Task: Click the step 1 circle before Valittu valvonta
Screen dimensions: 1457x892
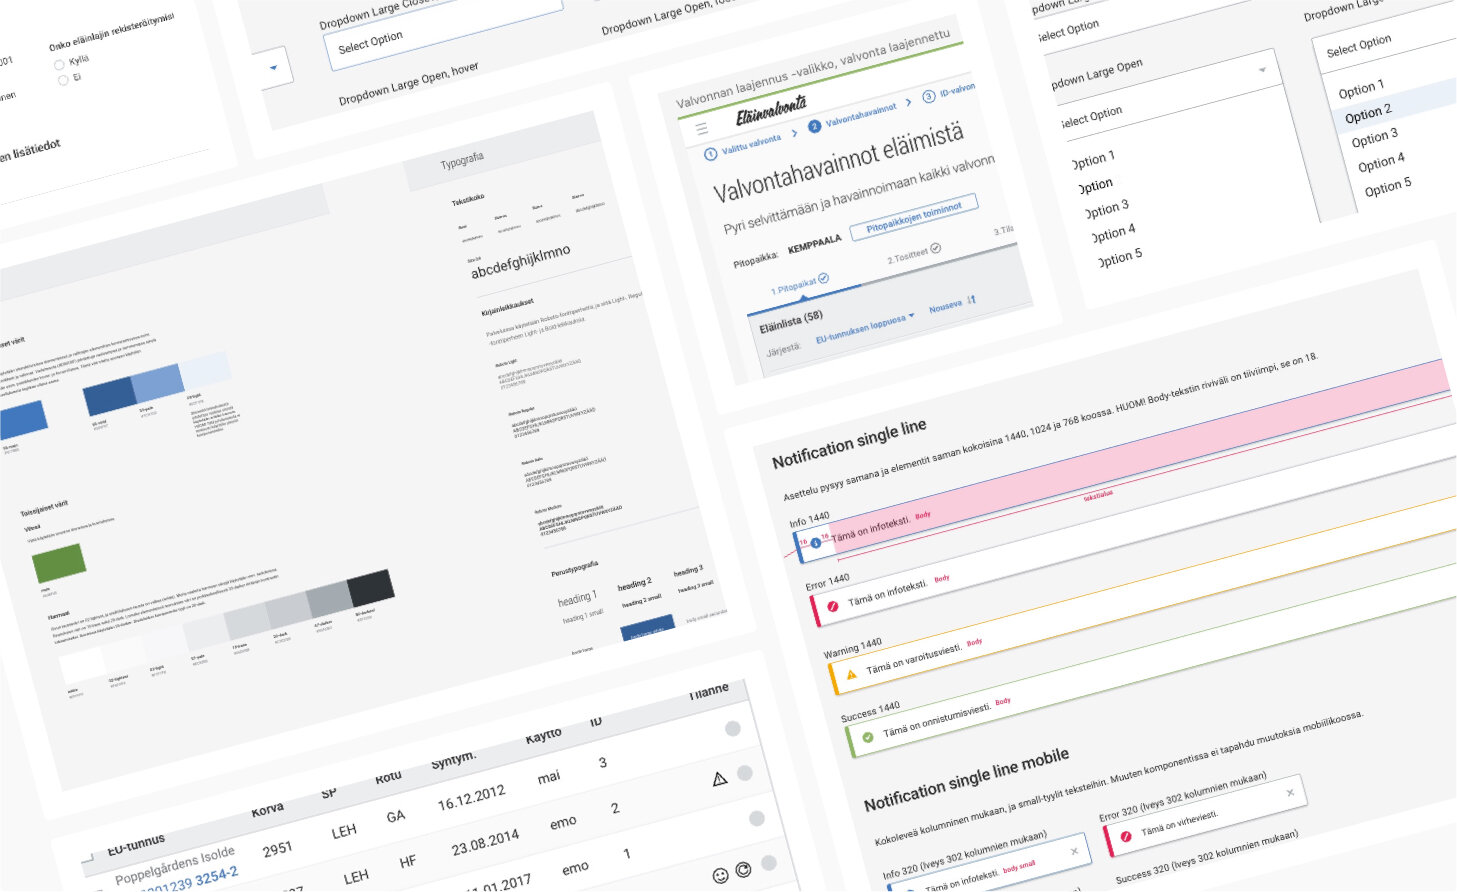Action: (710, 154)
